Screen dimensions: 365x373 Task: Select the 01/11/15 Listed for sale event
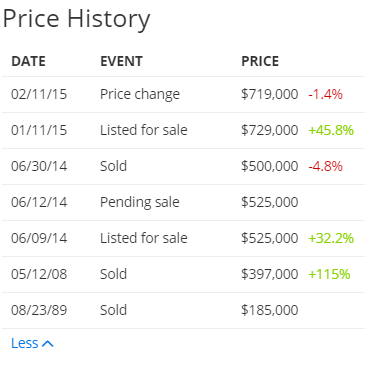(x=144, y=130)
